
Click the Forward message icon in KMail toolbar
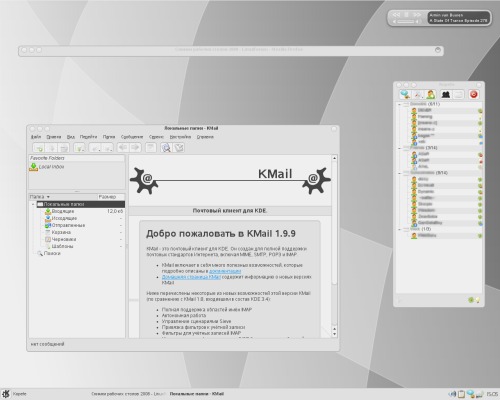tap(107, 147)
